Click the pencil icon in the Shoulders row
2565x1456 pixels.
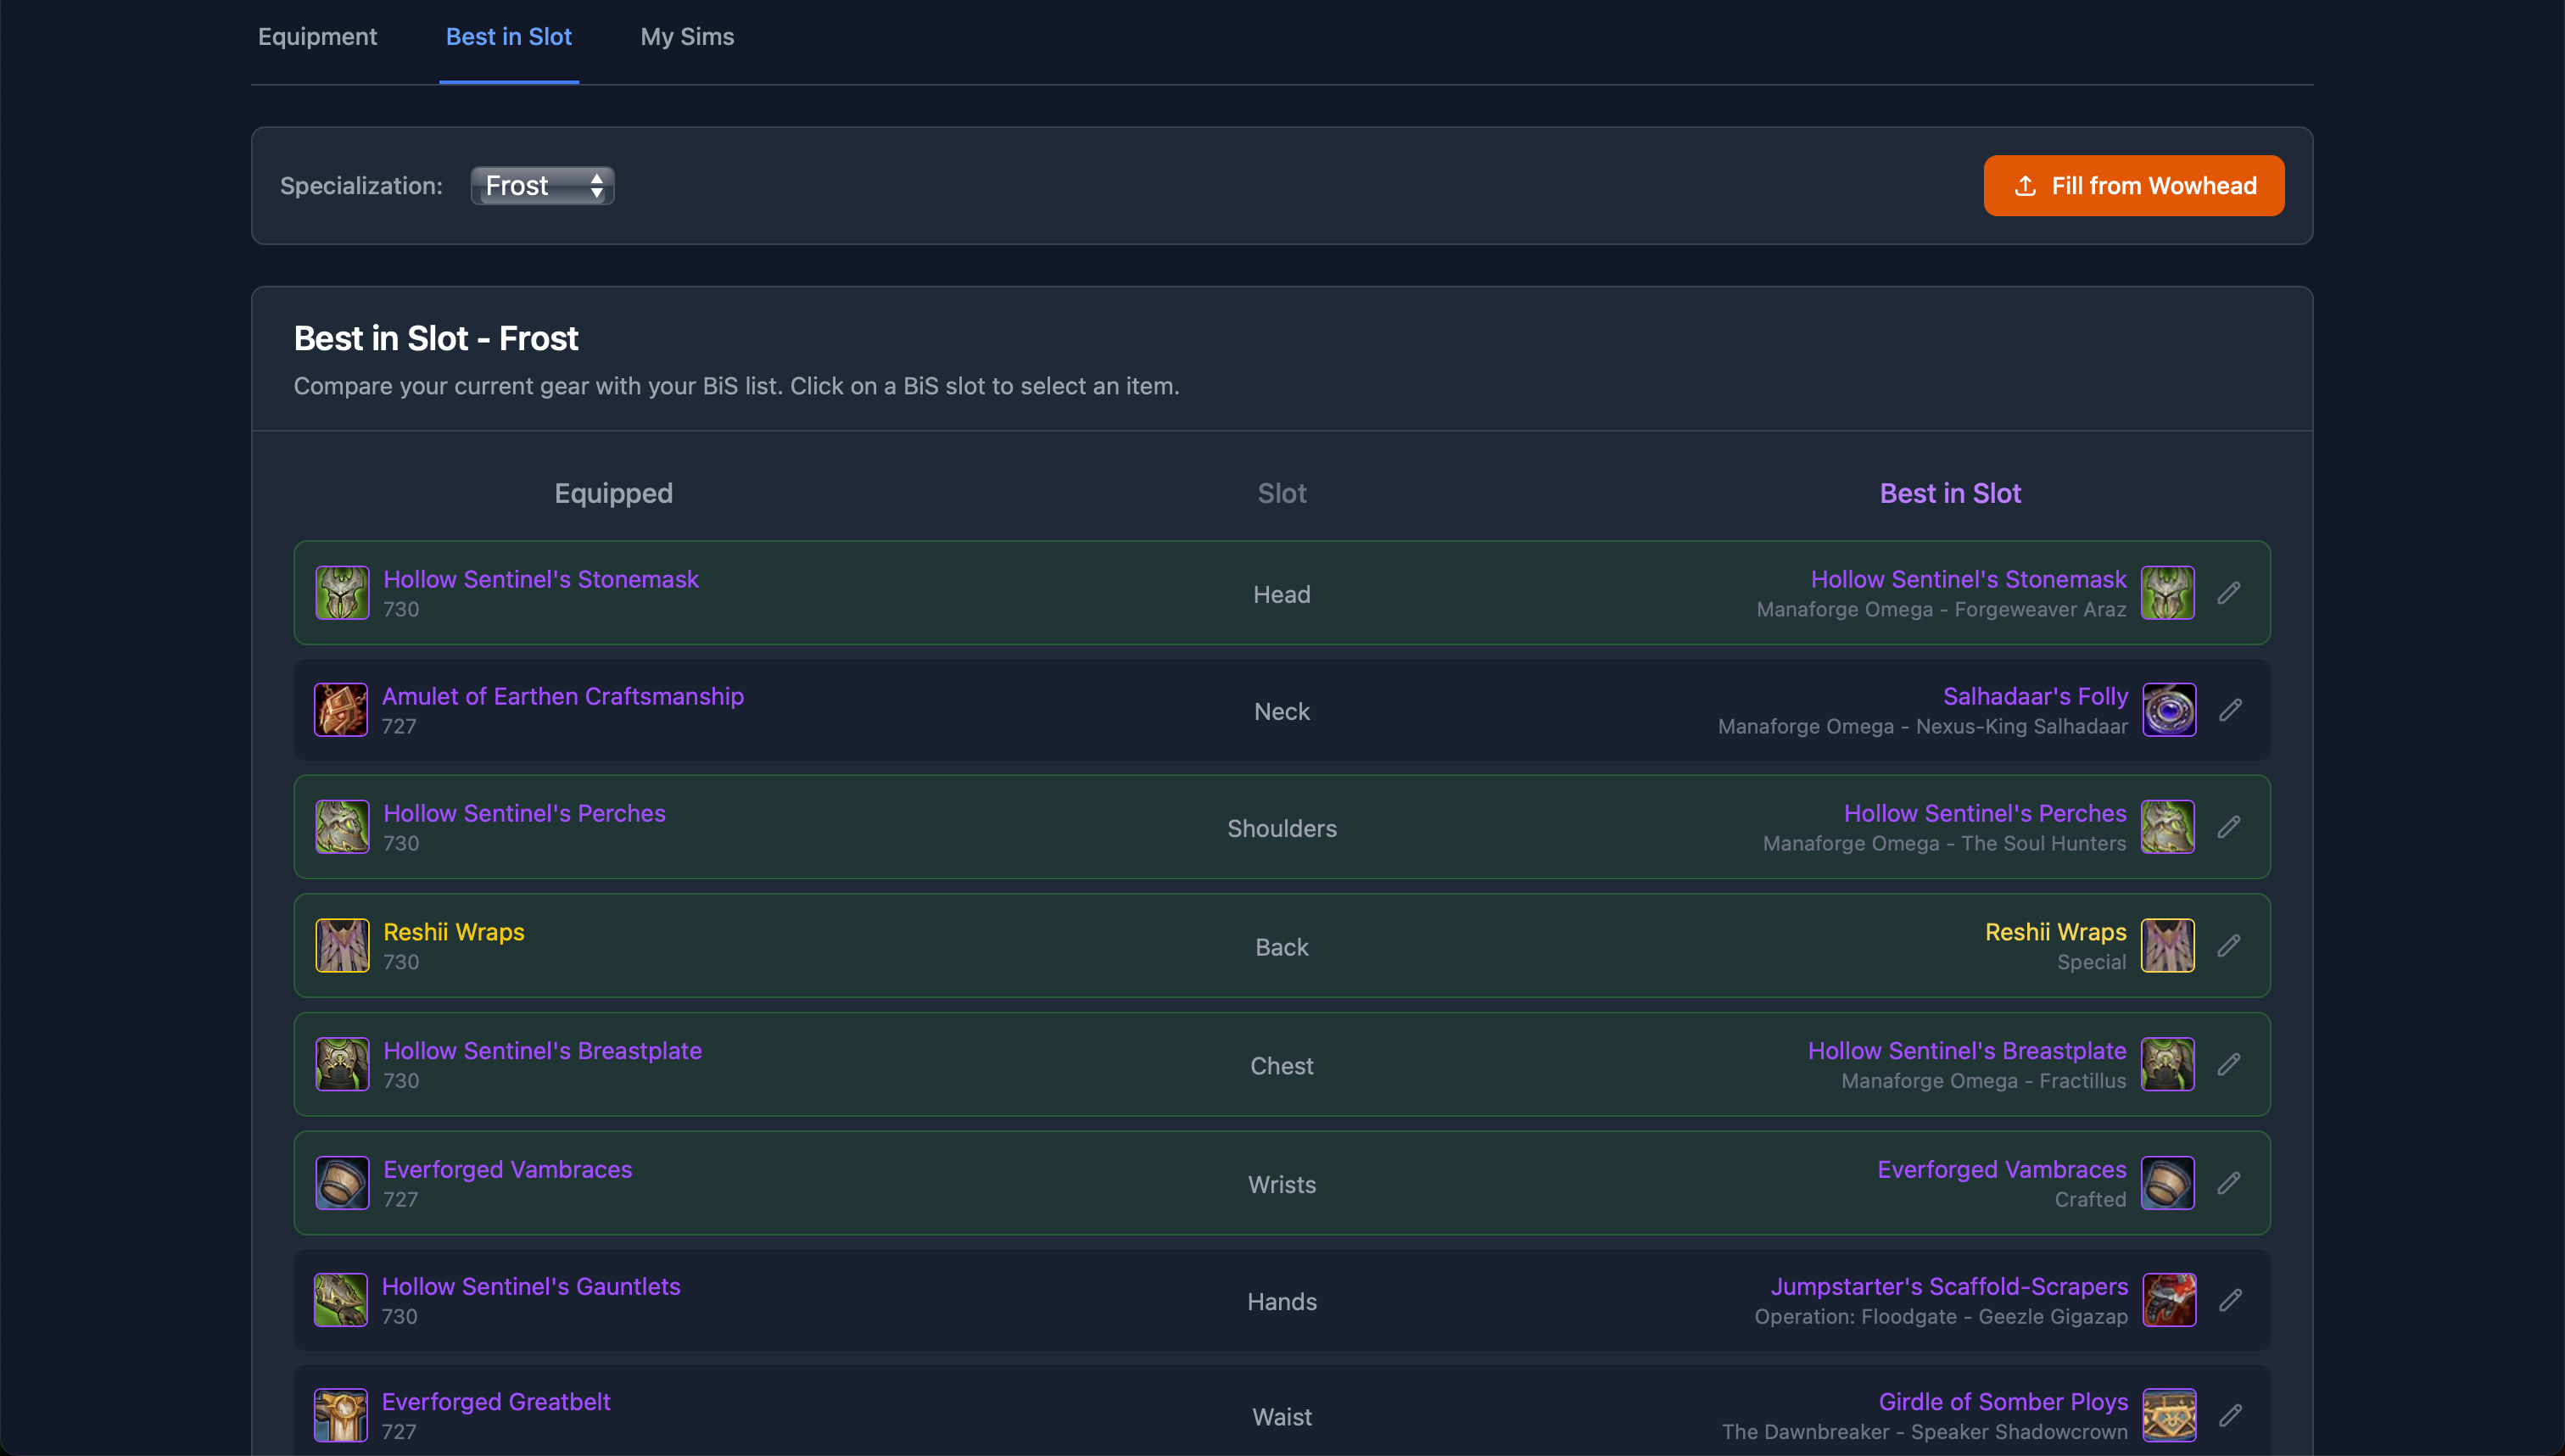click(2228, 827)
